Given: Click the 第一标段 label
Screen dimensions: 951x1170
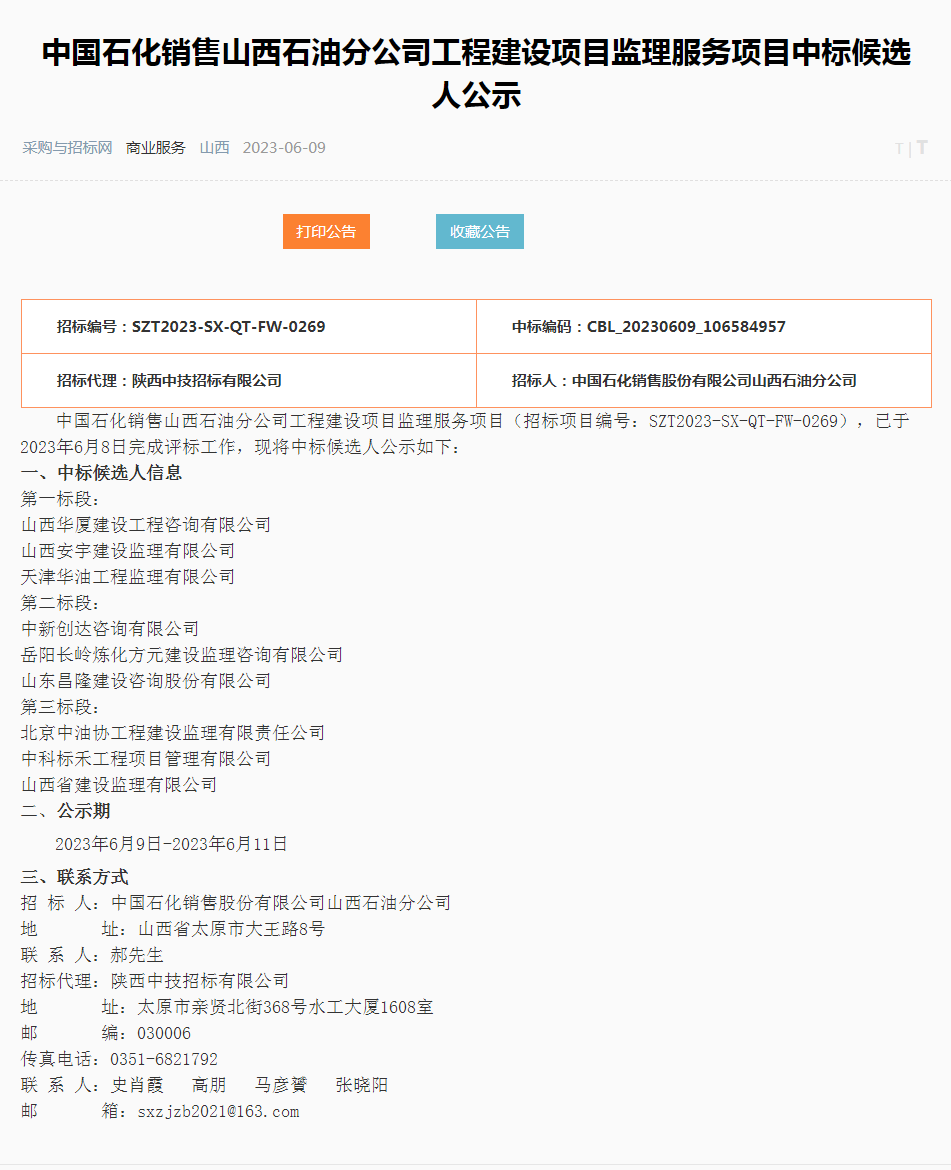Looking at the screenshot, I should click(60, 499).
